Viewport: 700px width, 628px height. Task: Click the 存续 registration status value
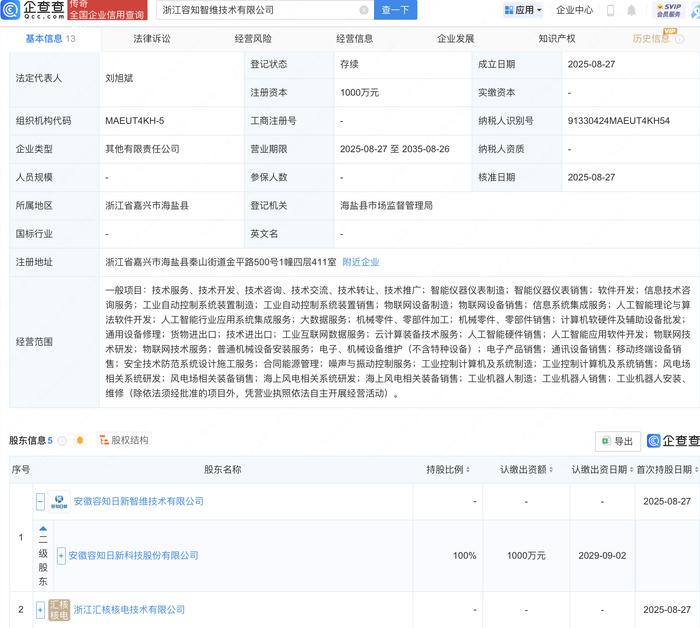[350, 64]
